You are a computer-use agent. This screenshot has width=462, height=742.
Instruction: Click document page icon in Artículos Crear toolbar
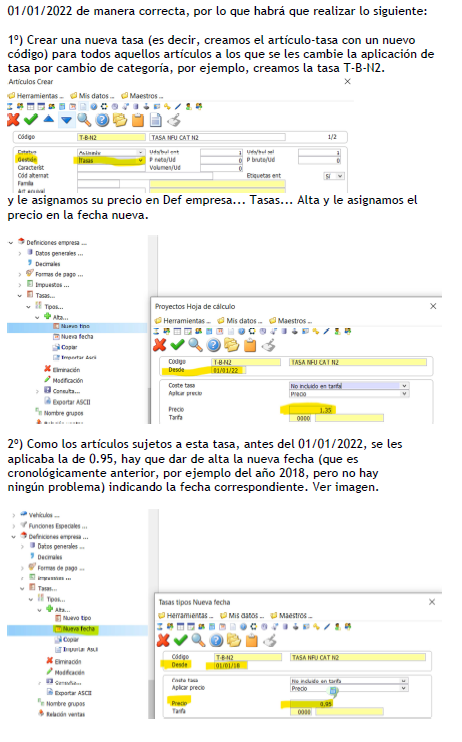(x=156, y=120)
